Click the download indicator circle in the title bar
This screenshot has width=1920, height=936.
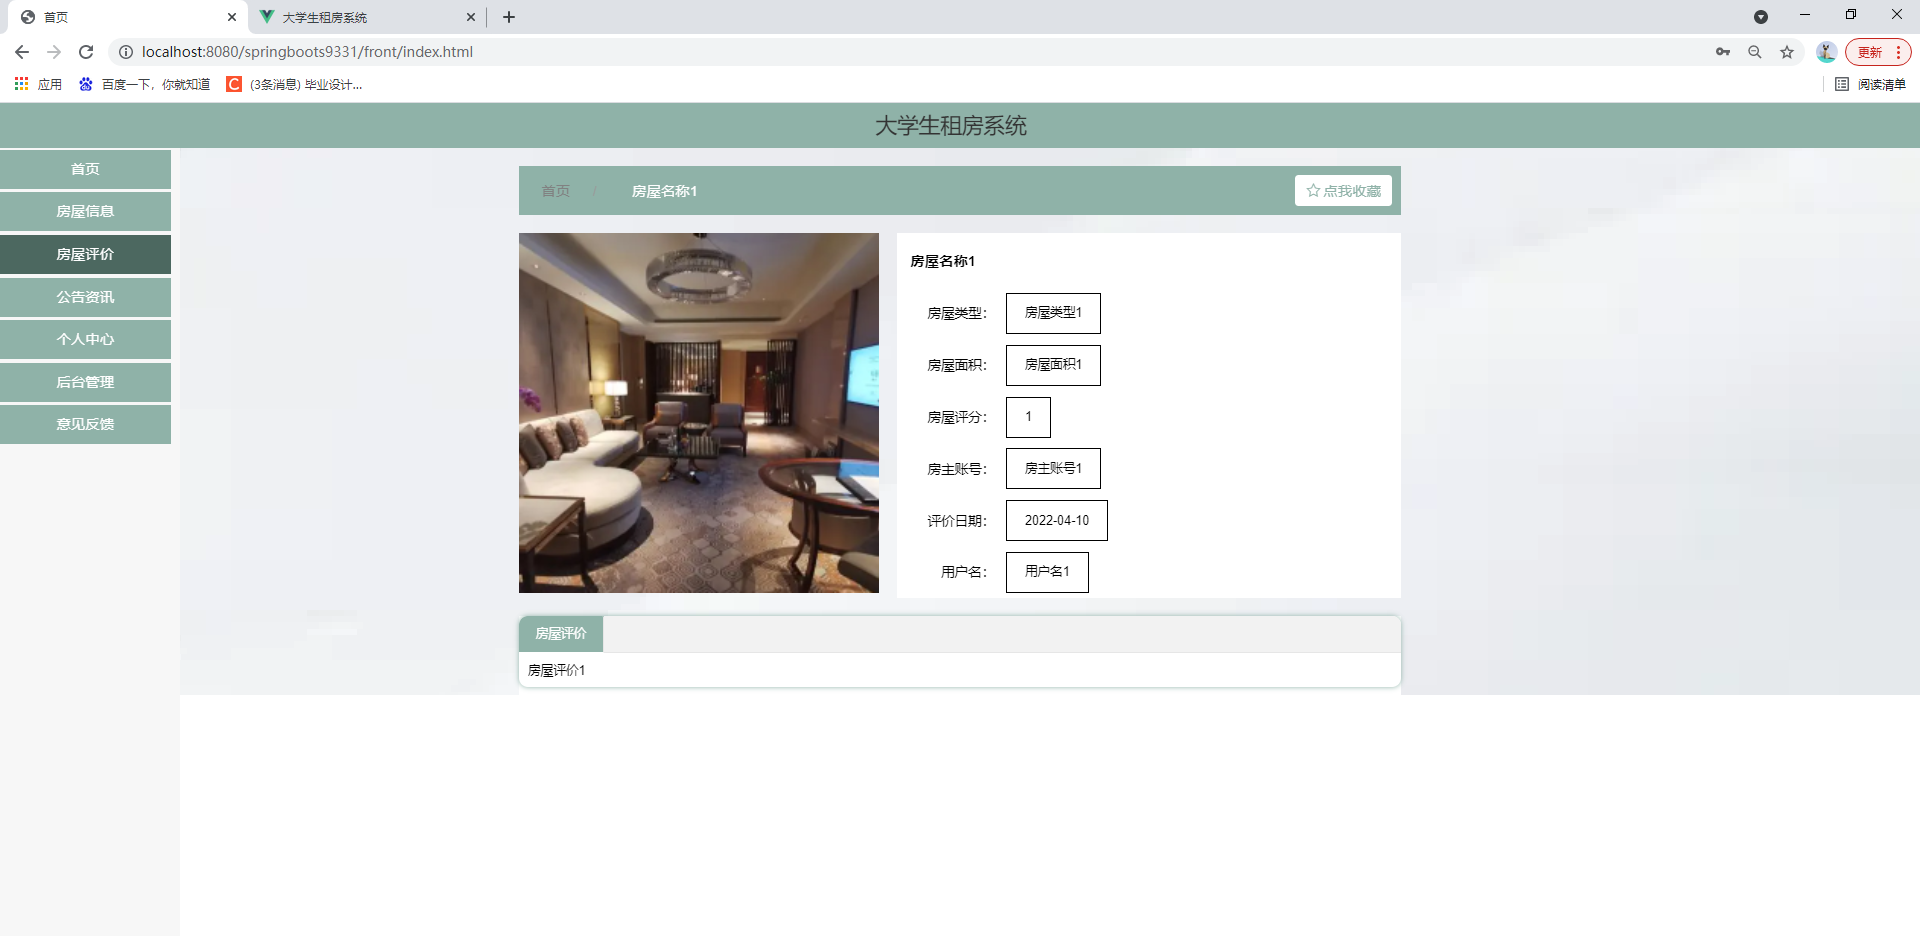tap(1761, 17)
